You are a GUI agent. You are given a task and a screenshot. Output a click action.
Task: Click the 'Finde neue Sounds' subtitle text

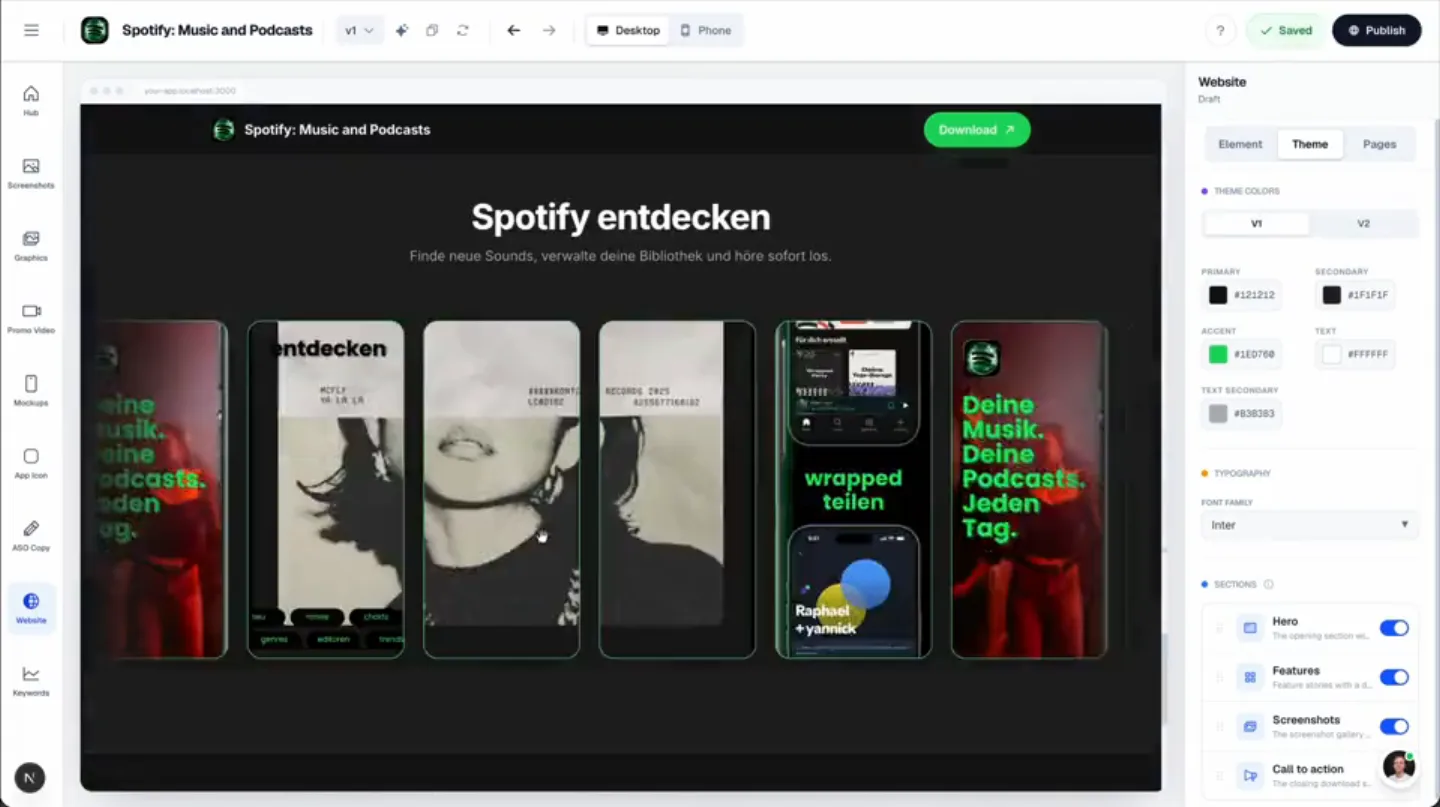tap(620, 256)
